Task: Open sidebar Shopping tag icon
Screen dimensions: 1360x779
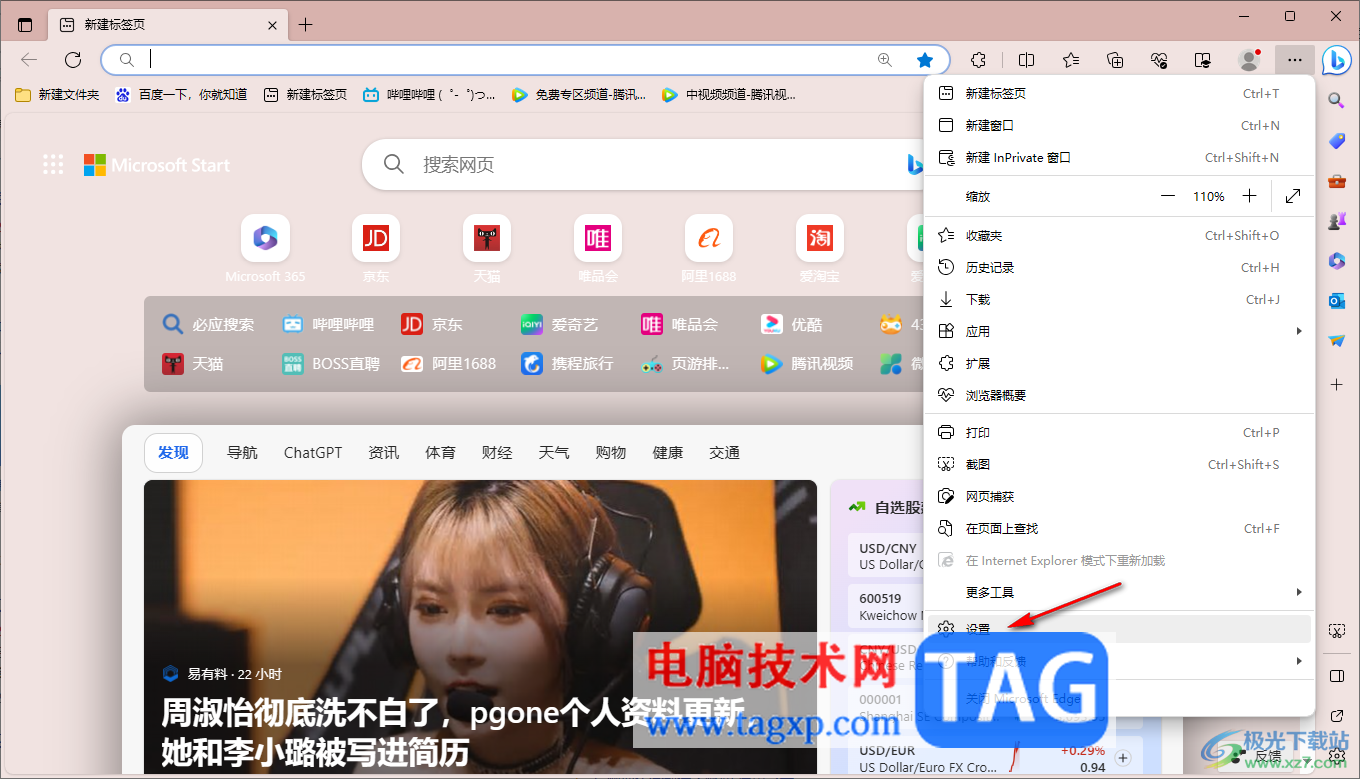Action: 1336,141
